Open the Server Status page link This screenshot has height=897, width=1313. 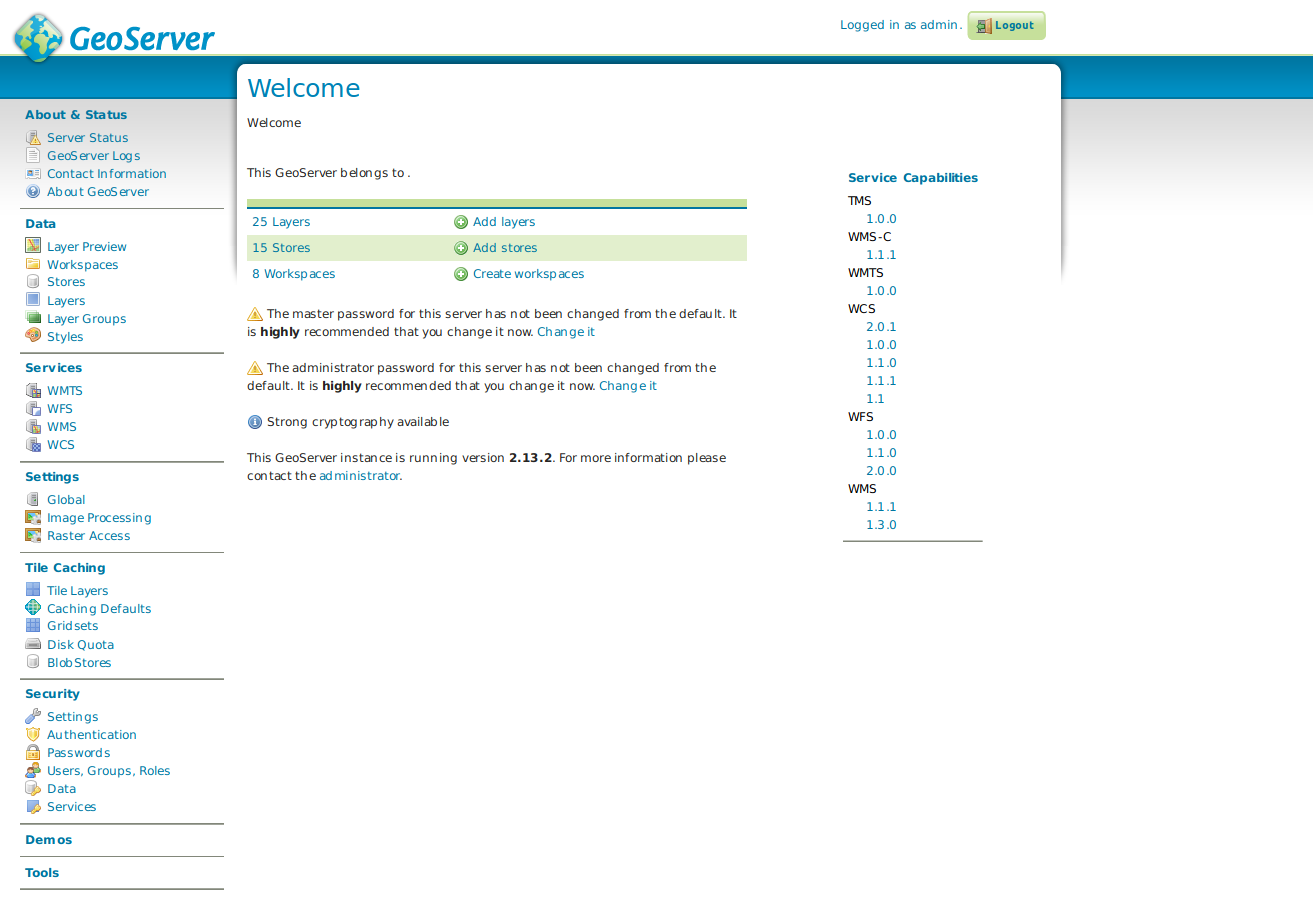[x=88, y=138]
